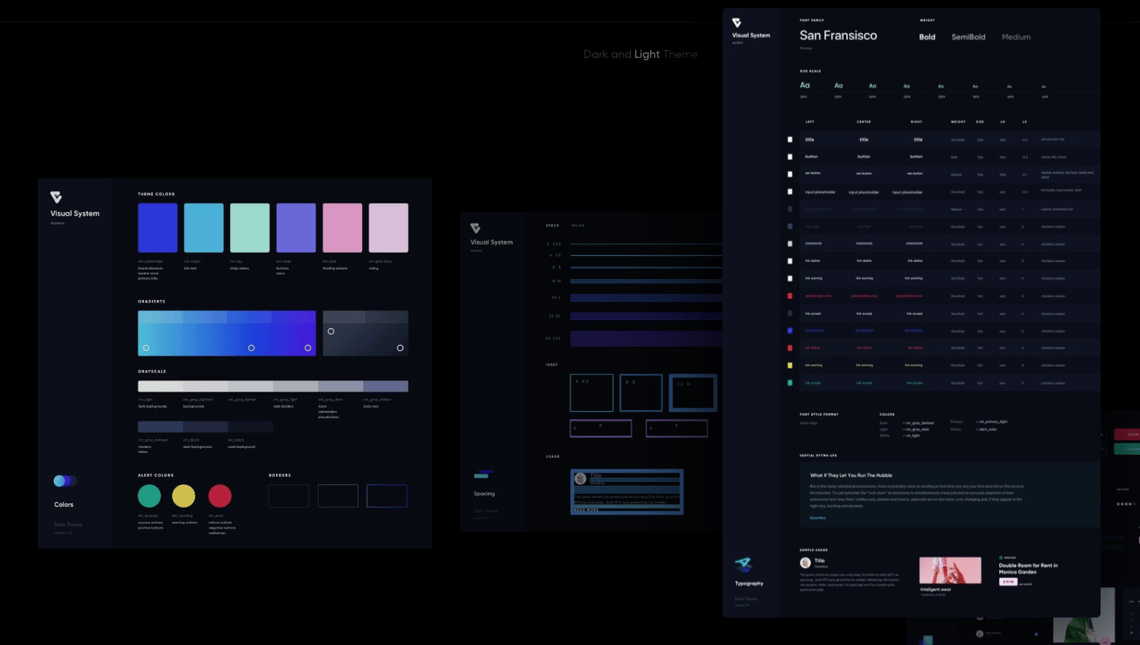The width and height of the screenshot is (1140, 645).
Task: Open the Intelligent wear pink thumbnail
Action: click(x=950, y=570)
